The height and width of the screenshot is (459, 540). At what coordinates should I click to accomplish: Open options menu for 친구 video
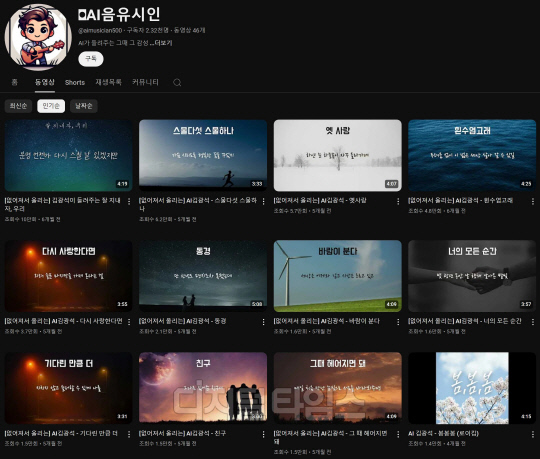pos(263,434)
